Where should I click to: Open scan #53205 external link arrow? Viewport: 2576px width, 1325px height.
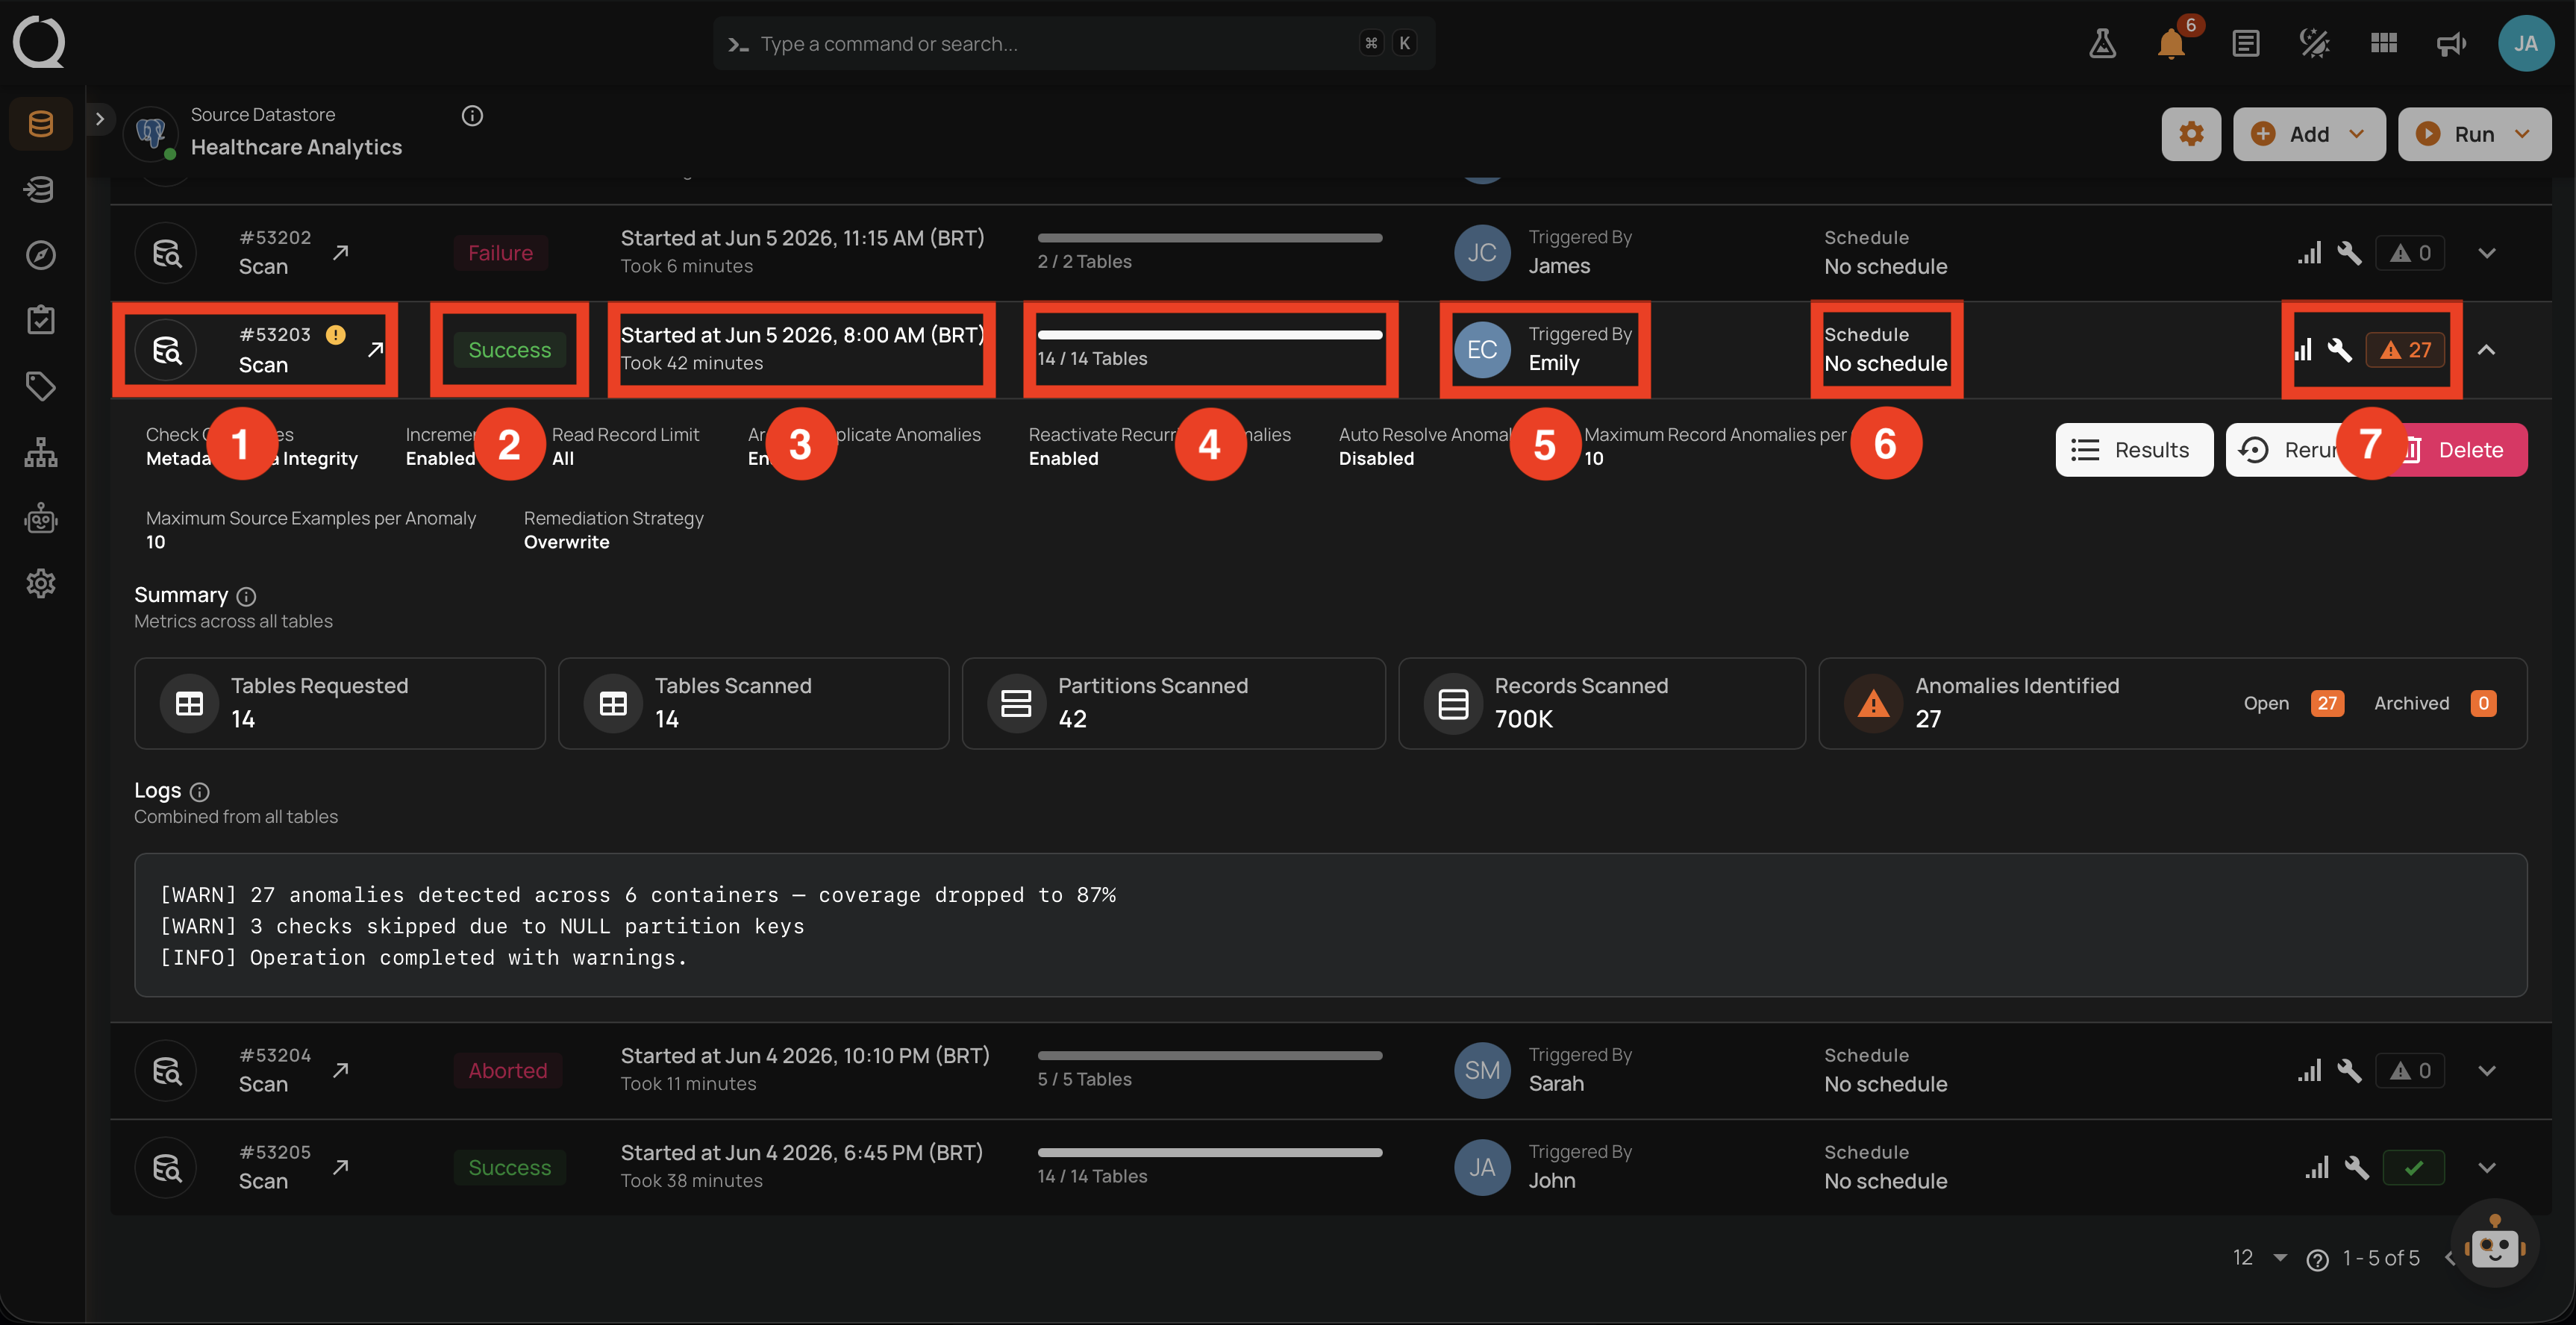(341, 1167)
